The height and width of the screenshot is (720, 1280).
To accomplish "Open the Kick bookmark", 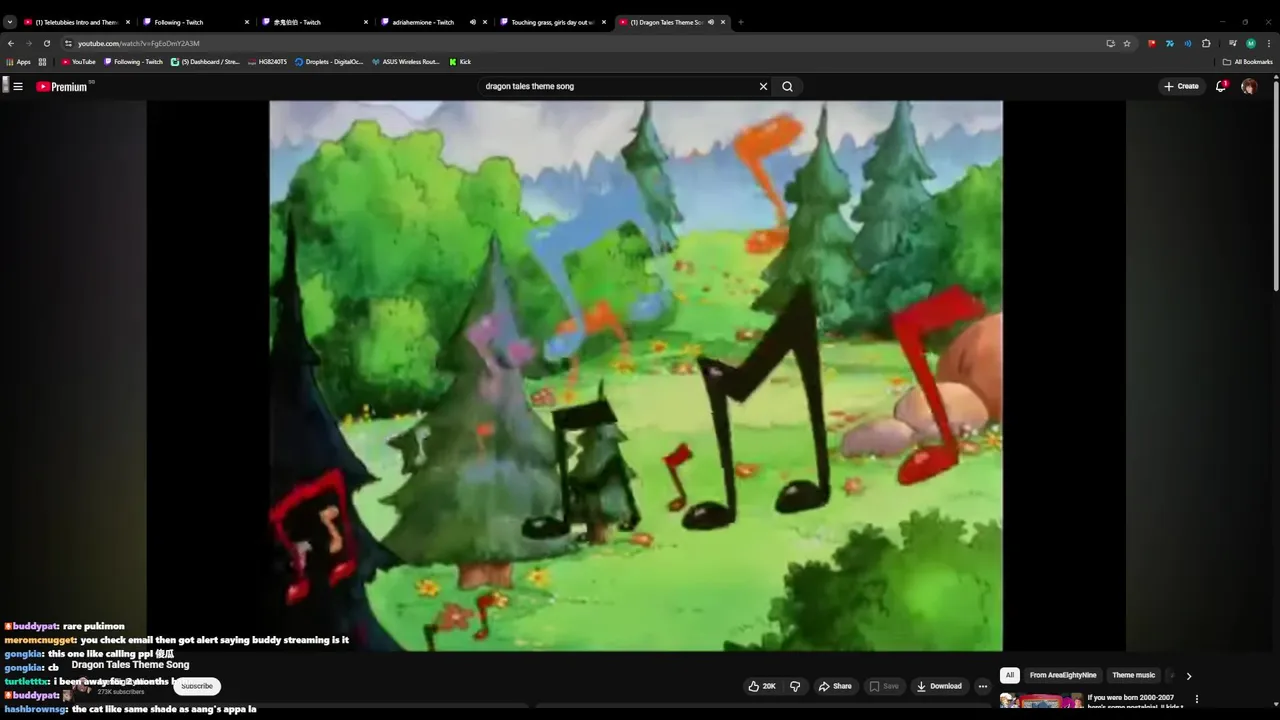I will [460, 62].
